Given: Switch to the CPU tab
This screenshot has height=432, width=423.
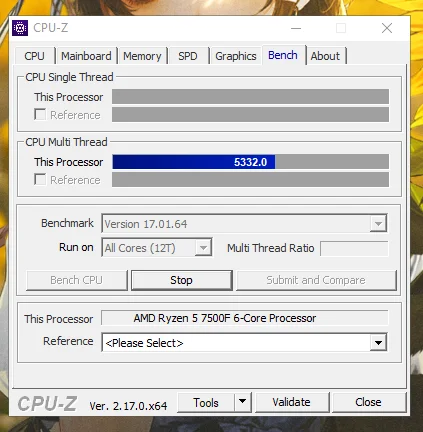Looking at the screenshot, I should (35, 56).
